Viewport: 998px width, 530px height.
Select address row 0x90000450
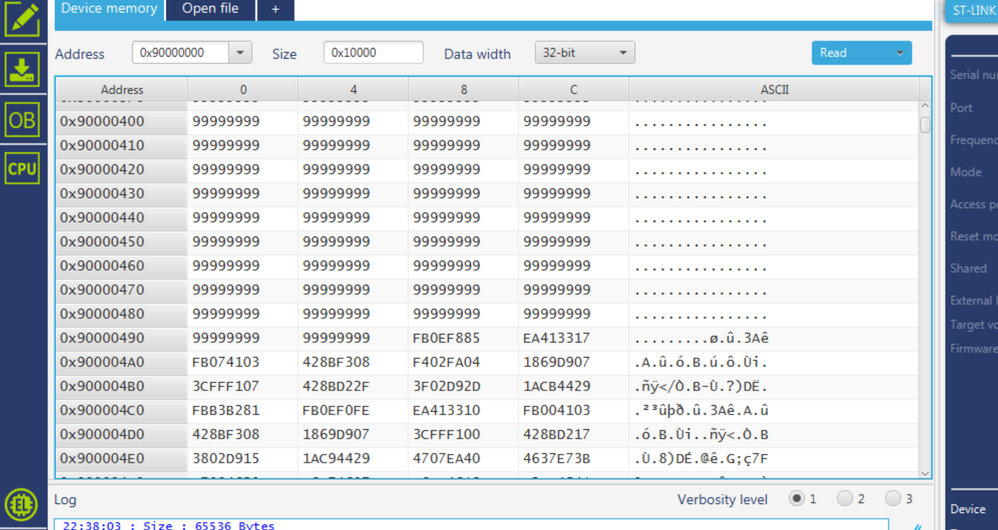pos(122,242)
